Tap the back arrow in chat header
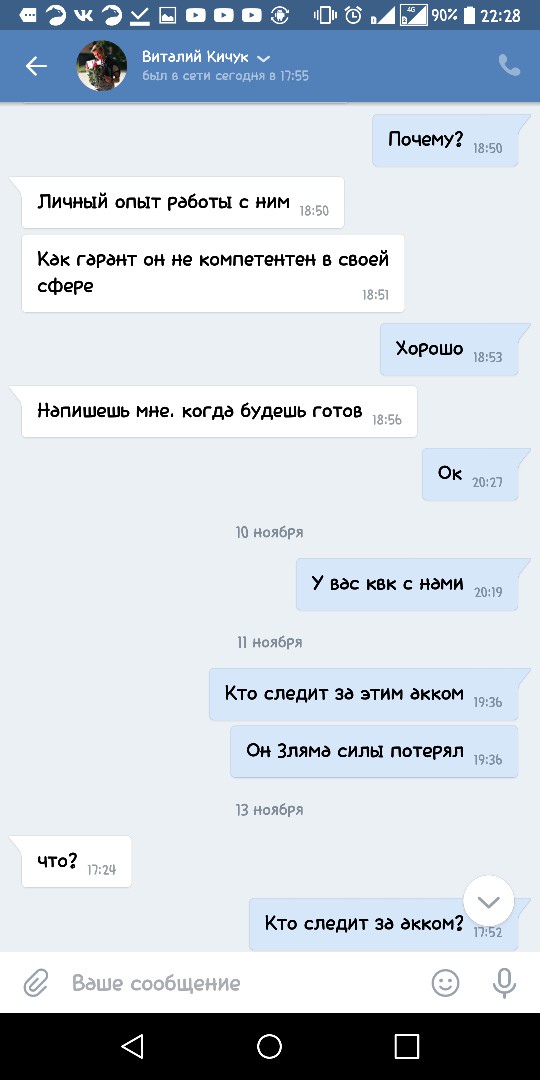This screenshot has width=540, height=1080. coord(36,65)
